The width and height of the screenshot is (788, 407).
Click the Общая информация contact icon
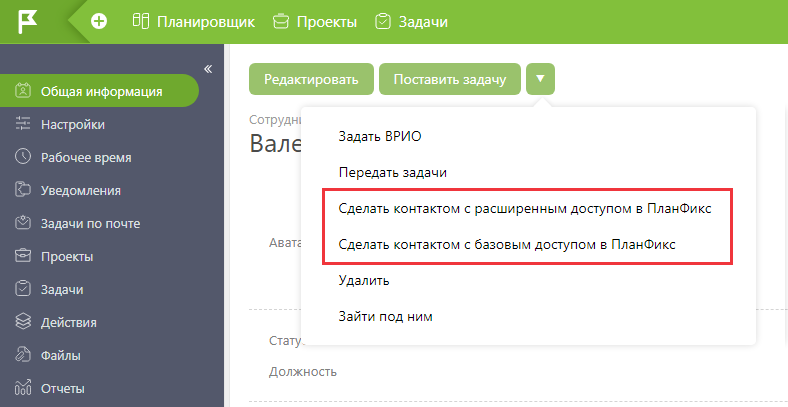[x=23, y=91]
